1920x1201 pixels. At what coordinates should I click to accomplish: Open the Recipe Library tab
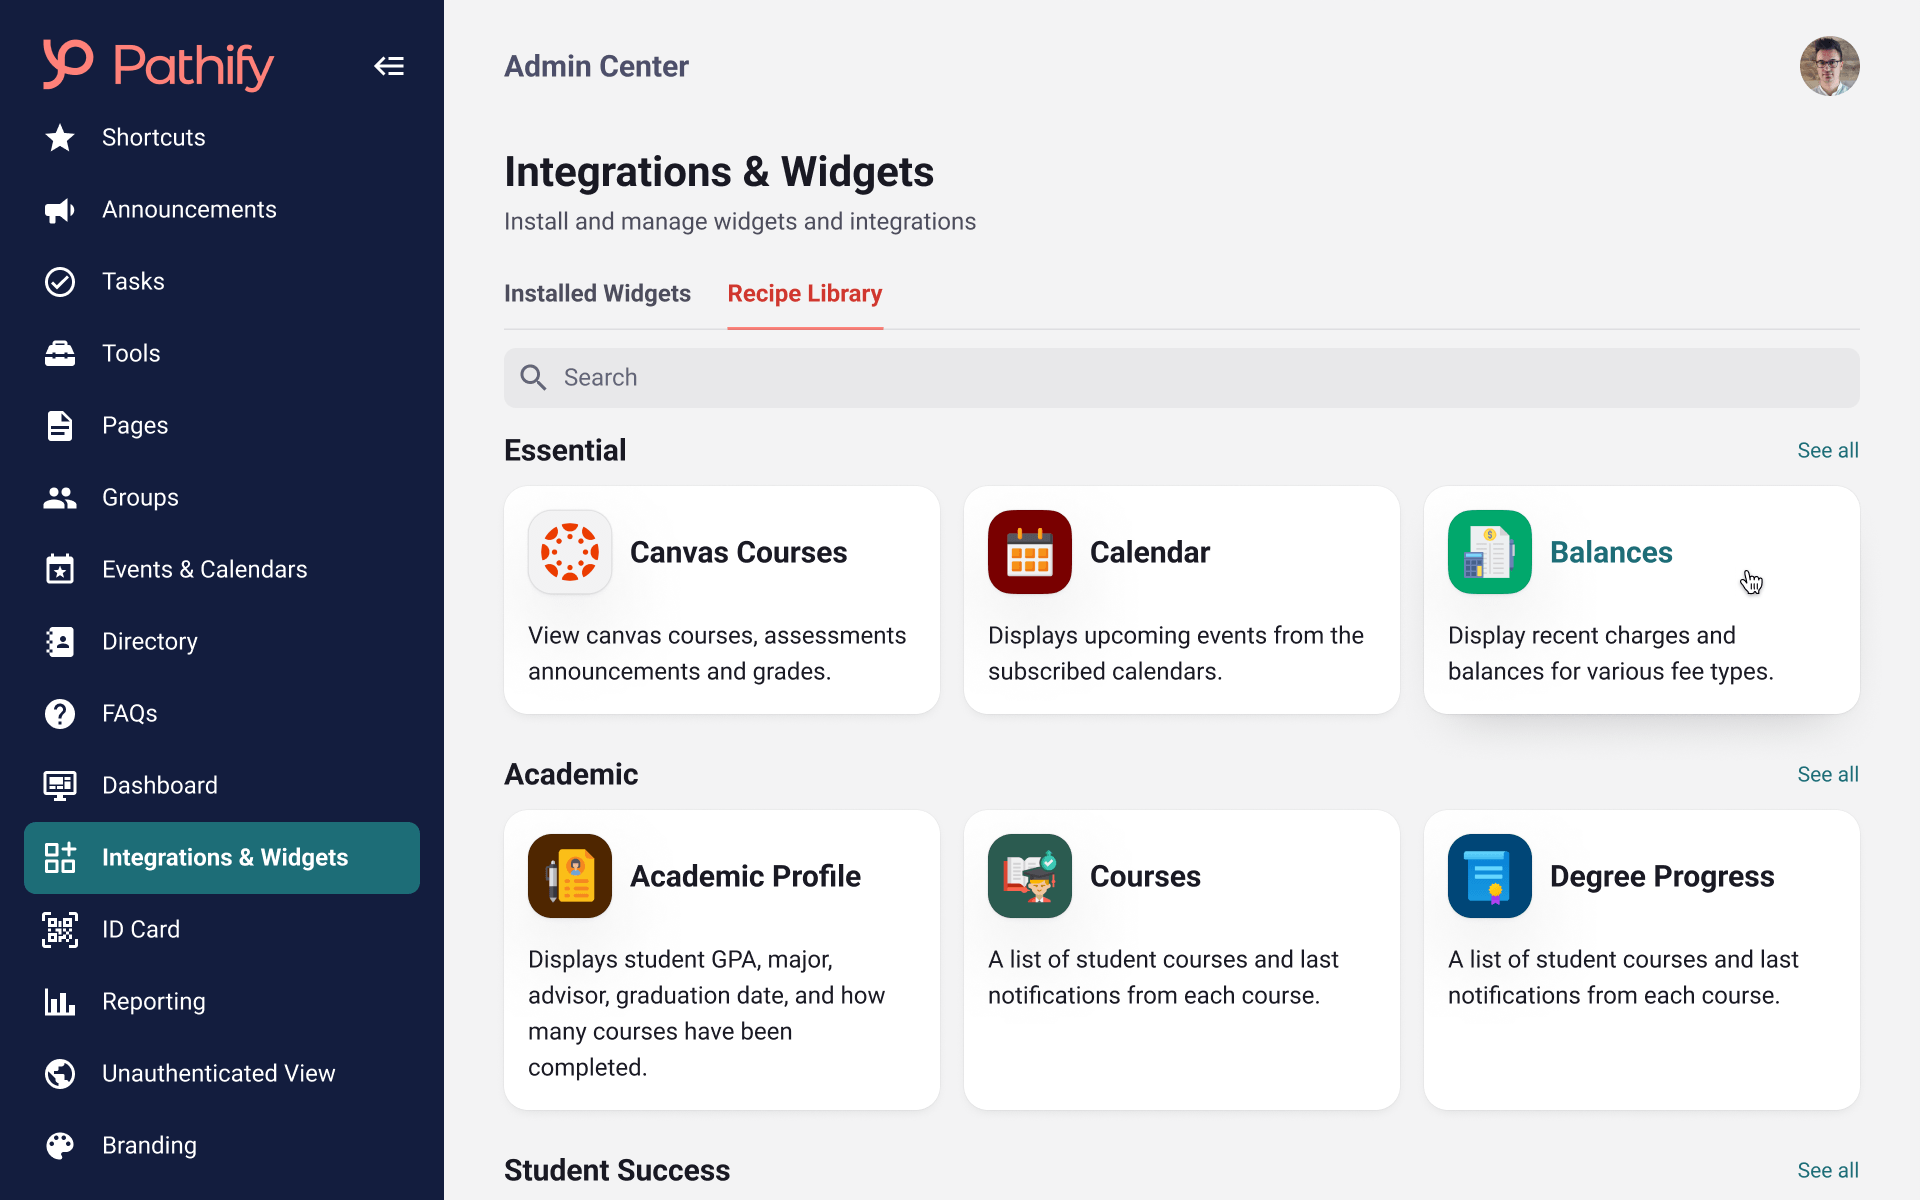(x=805, y=293)
